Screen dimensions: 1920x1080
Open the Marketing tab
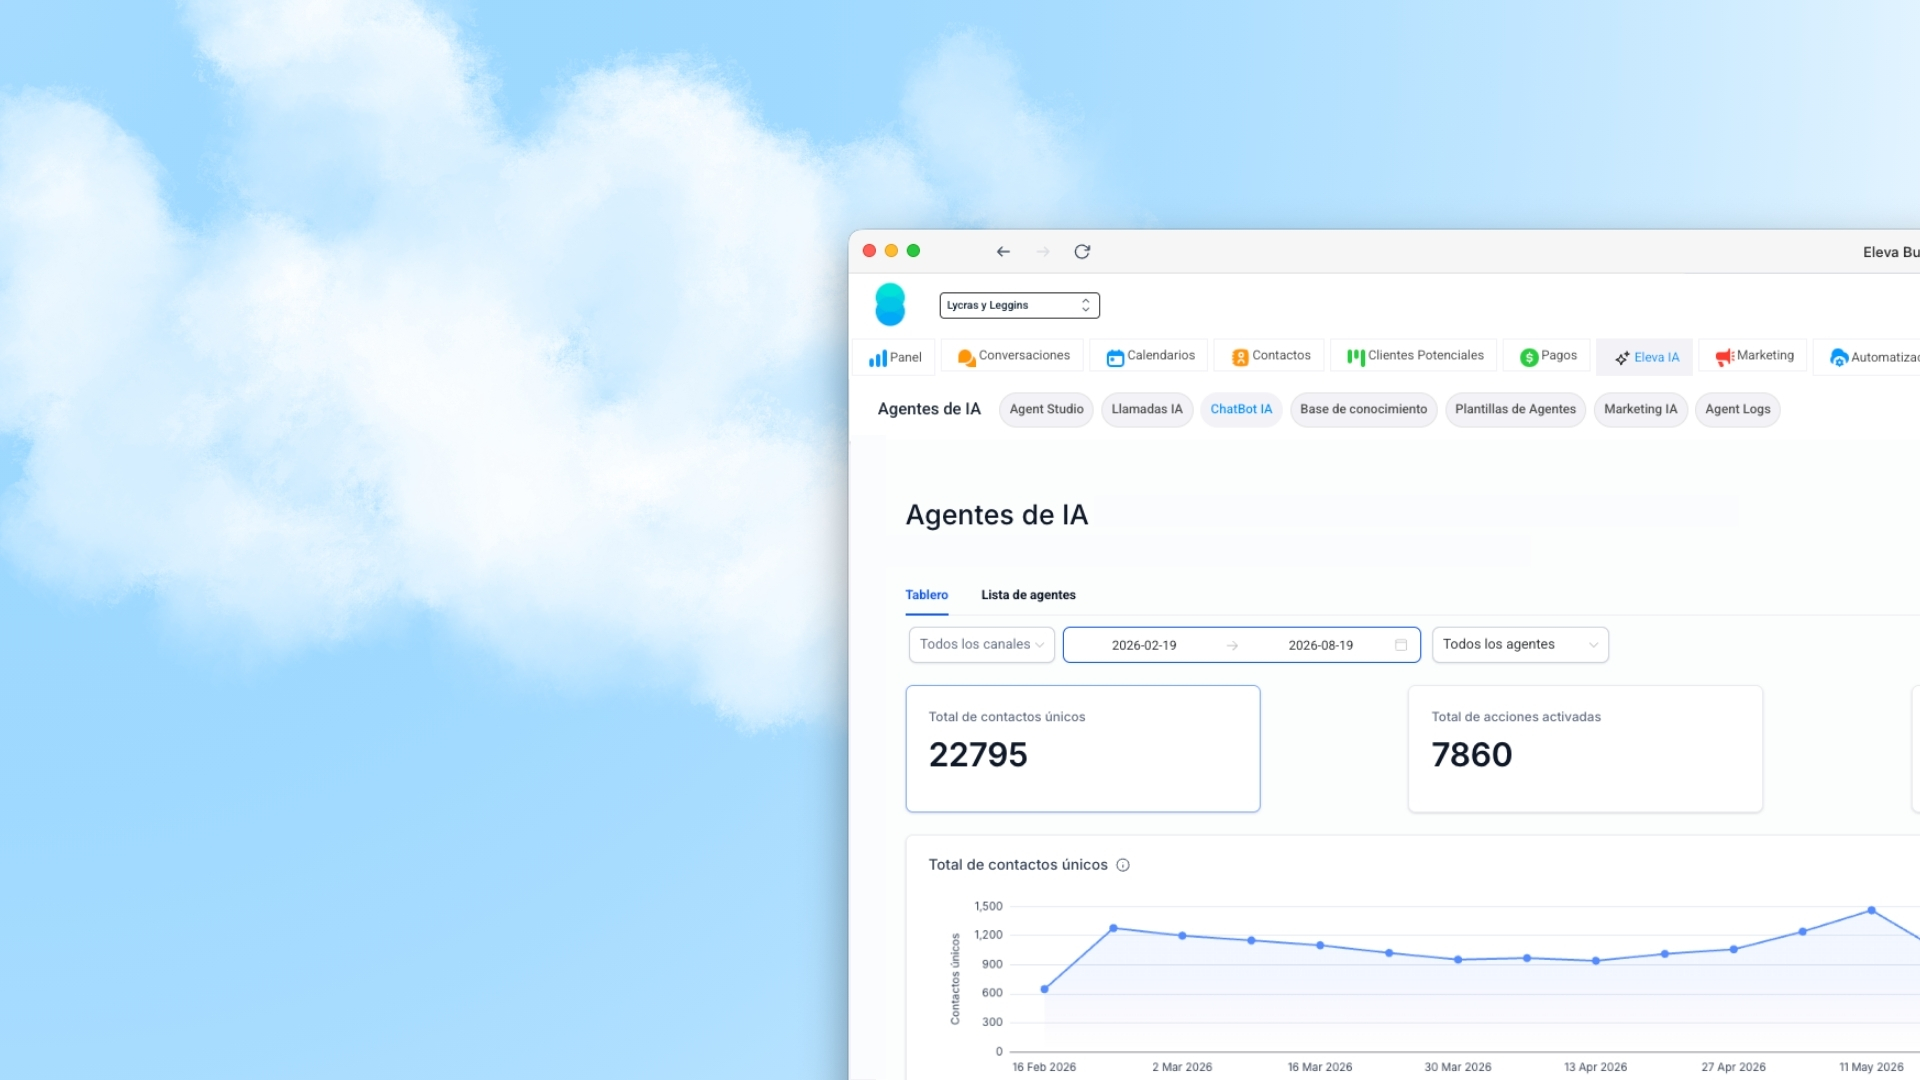1753,356
